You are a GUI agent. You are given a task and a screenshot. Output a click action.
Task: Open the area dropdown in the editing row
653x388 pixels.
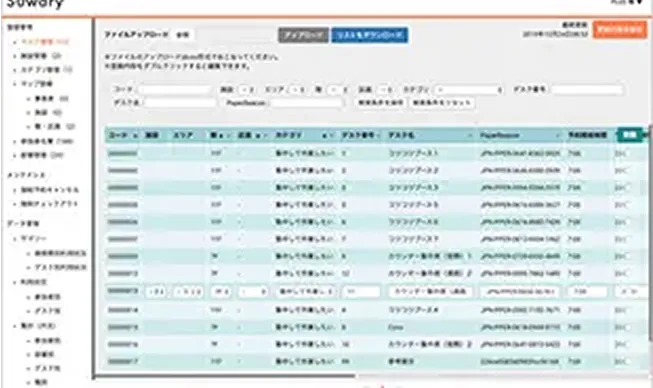tap(188, 292)
